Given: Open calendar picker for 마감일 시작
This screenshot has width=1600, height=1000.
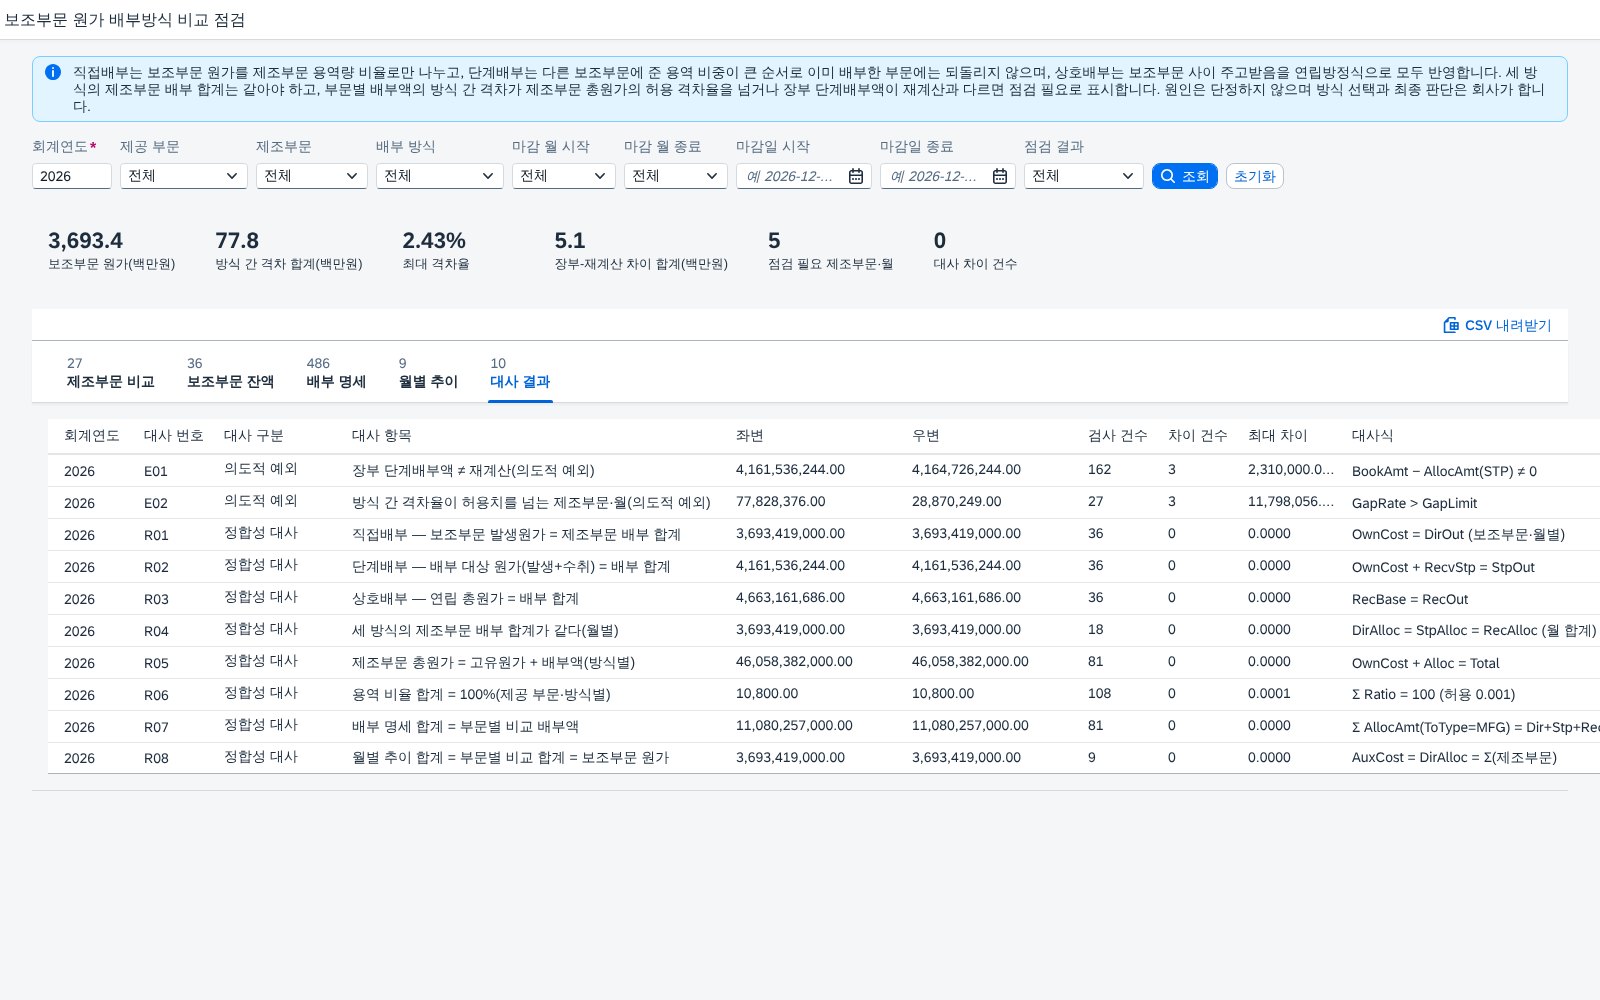Looking at the screenshot, I should [x=856, y=176].
